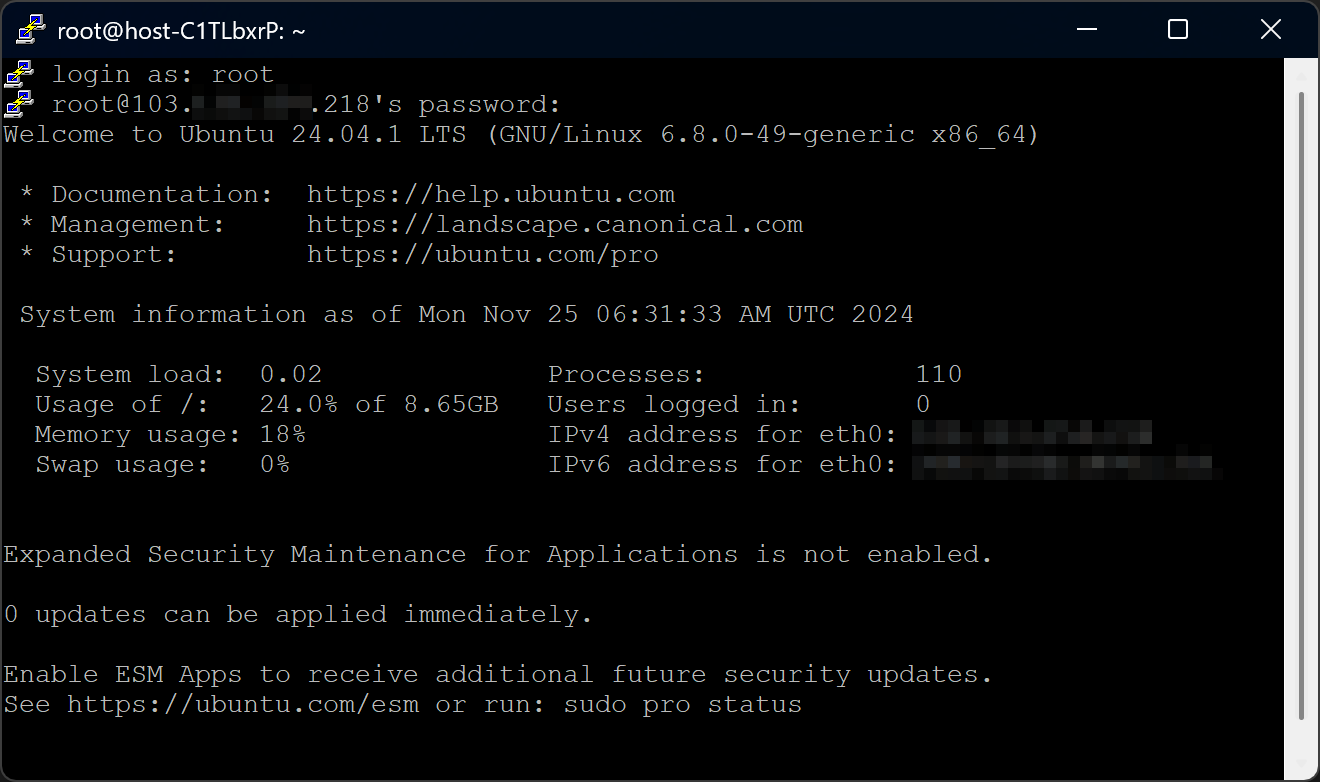Click the Memory usage 18% value
1320x782 pixels.
pyautogui.click(x=283, y=434)
